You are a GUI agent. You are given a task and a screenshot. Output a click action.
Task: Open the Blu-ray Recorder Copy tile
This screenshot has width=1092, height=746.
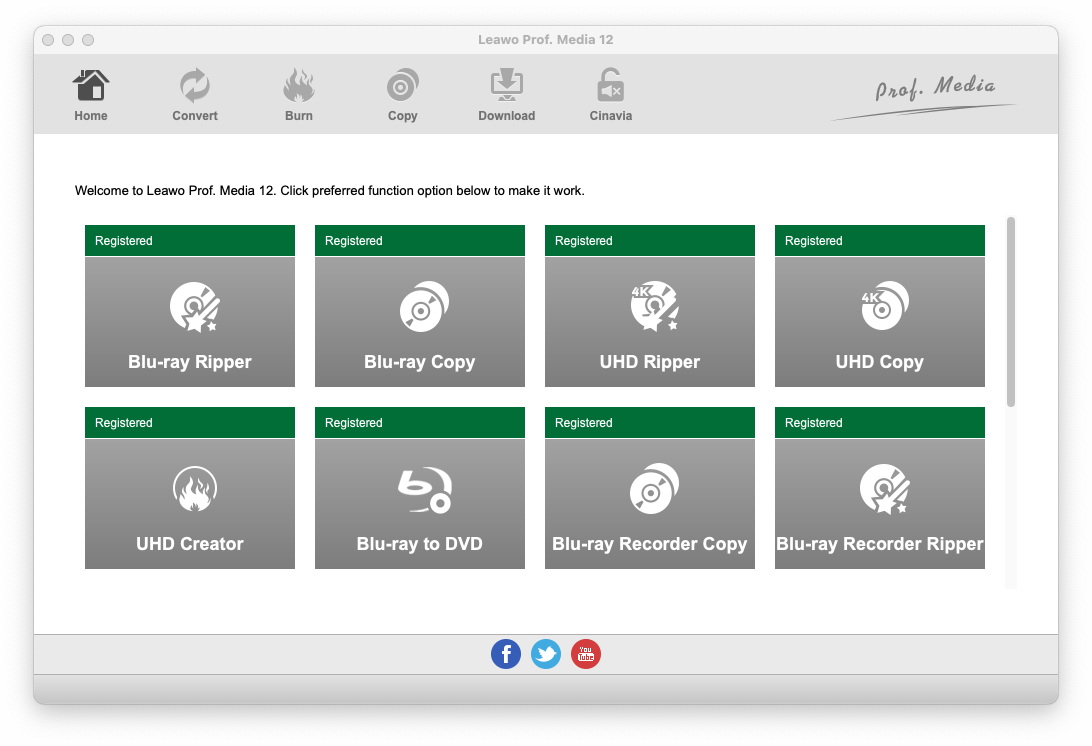(650, 504)
